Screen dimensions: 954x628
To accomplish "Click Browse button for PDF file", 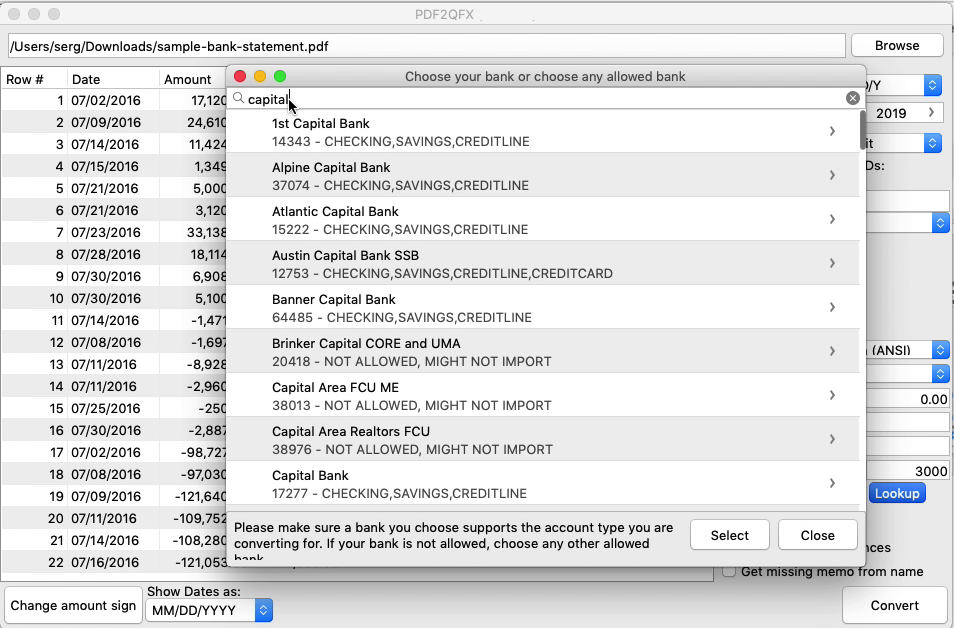I will tap(897, 46).
